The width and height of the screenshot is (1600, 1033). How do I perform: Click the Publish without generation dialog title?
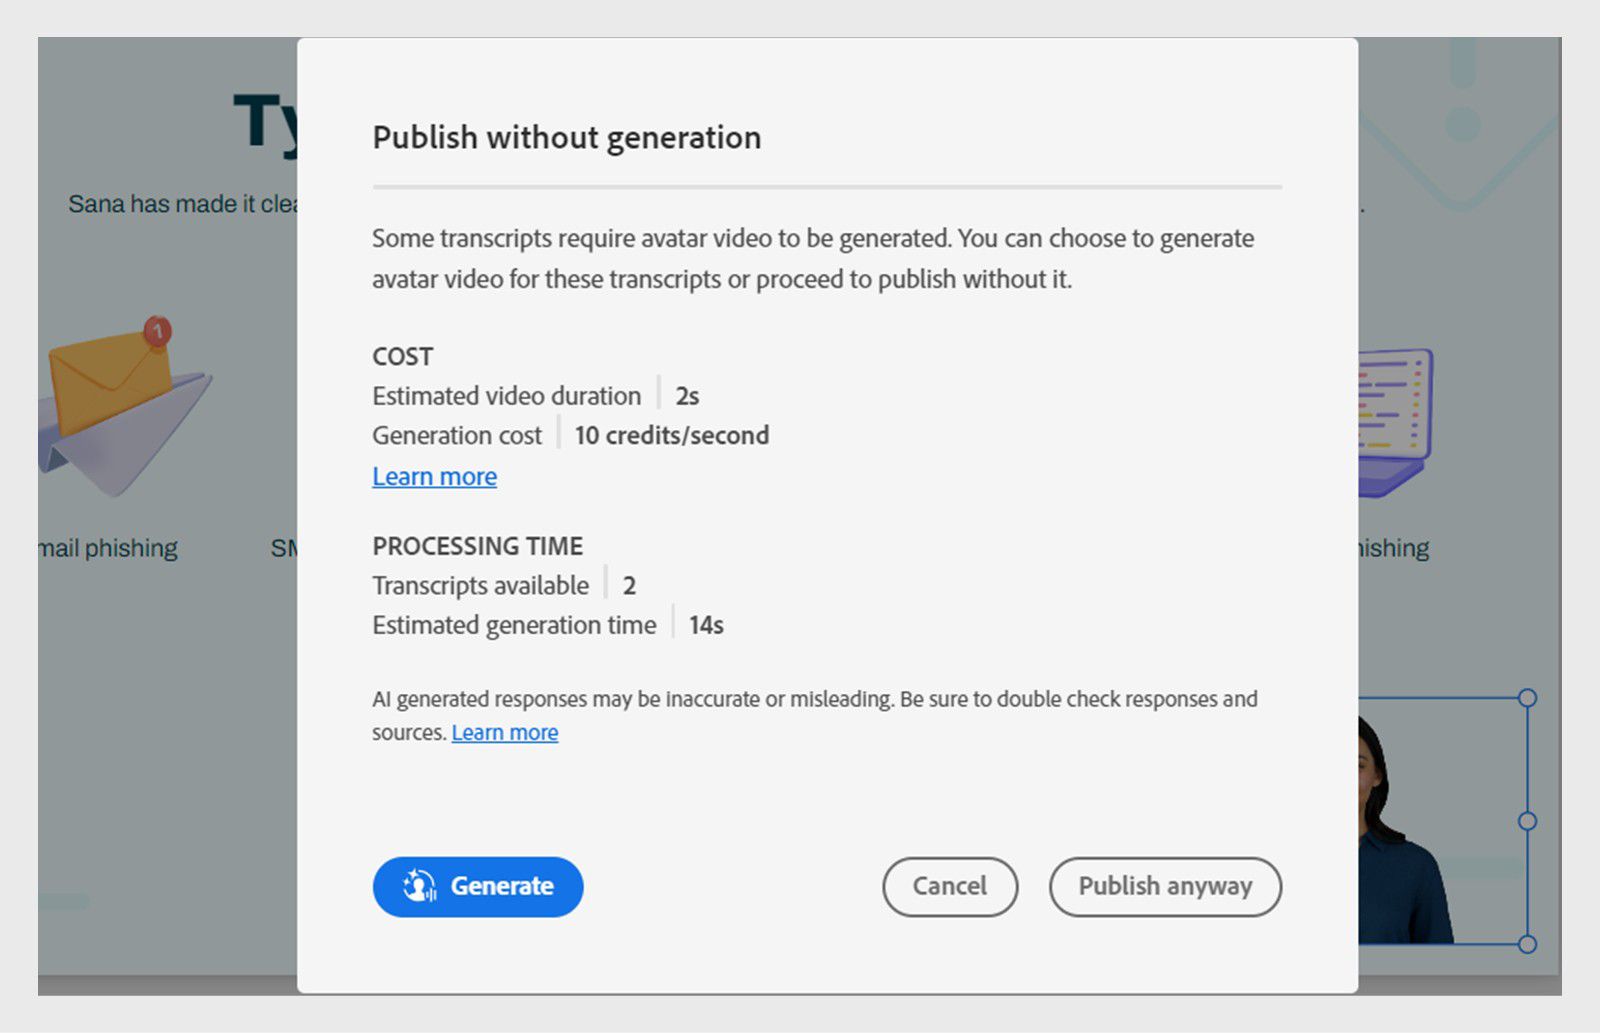(566, 137)
